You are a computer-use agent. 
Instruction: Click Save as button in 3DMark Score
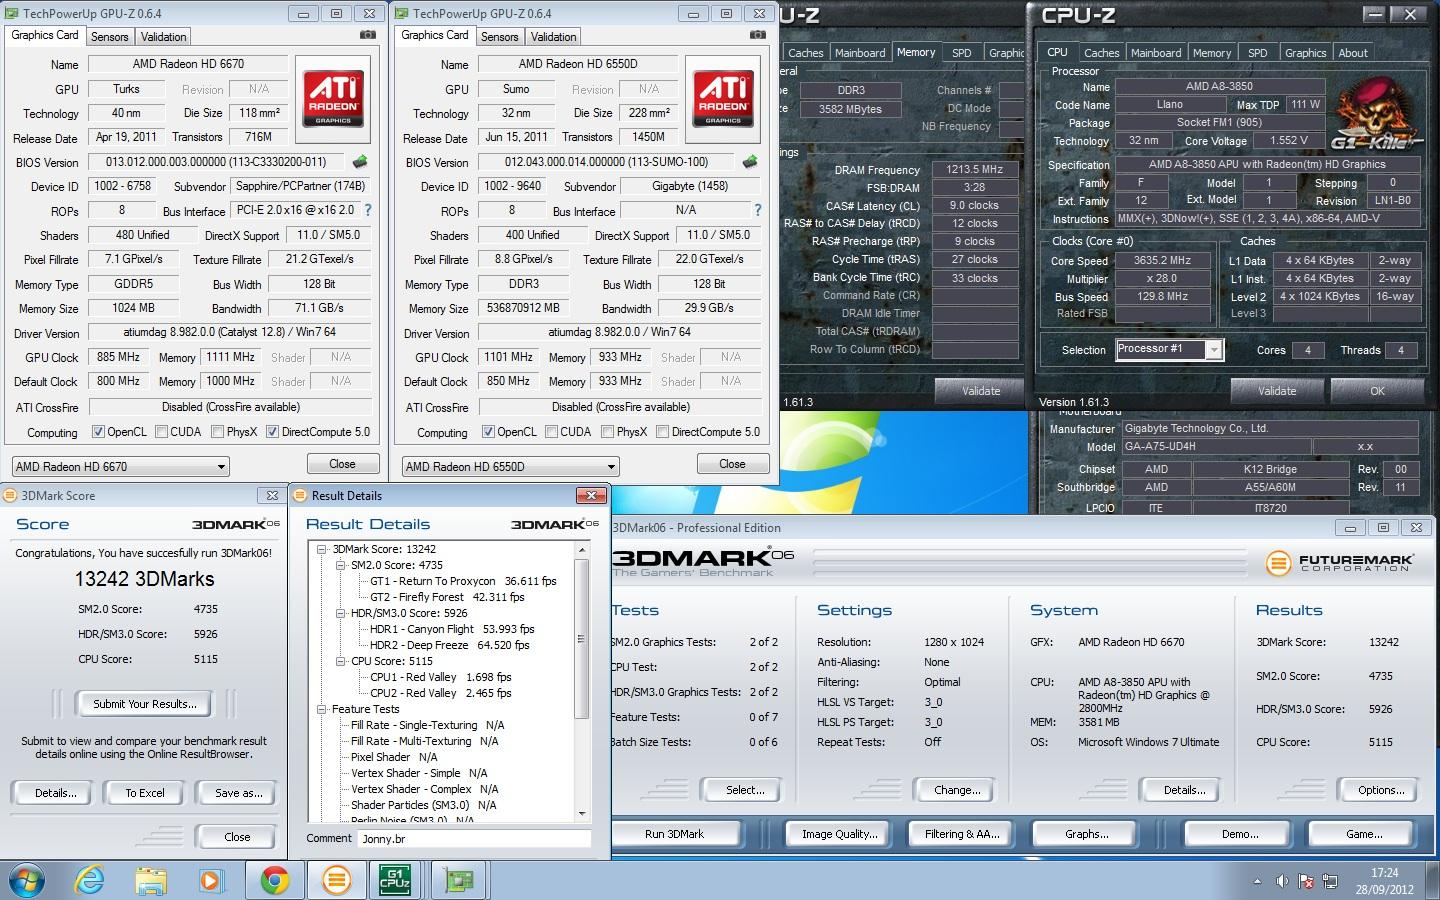[238, 793]
